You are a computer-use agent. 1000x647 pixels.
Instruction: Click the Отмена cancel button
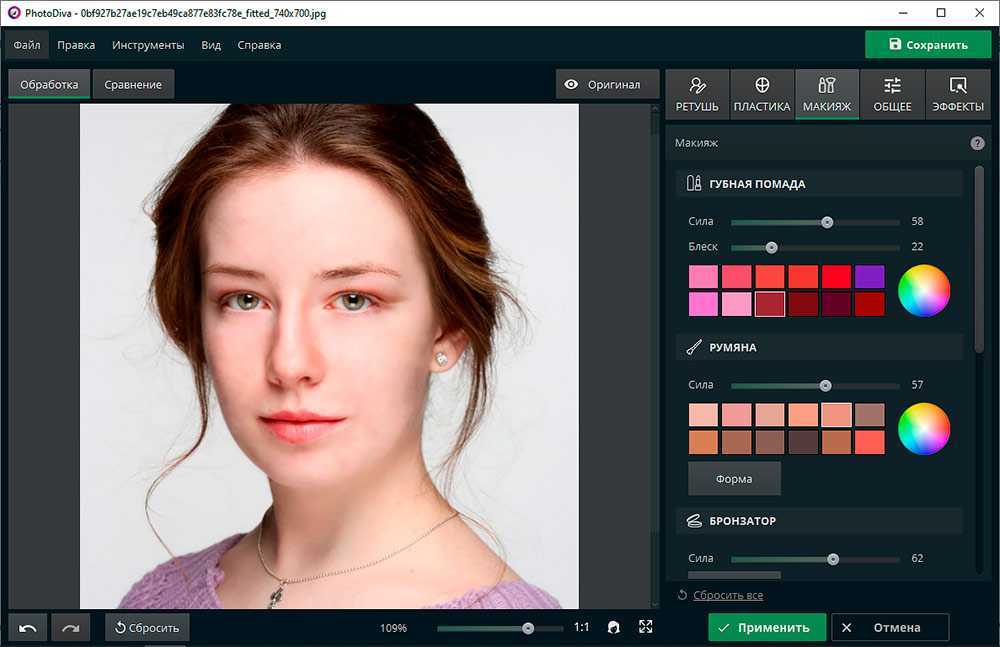890,627
